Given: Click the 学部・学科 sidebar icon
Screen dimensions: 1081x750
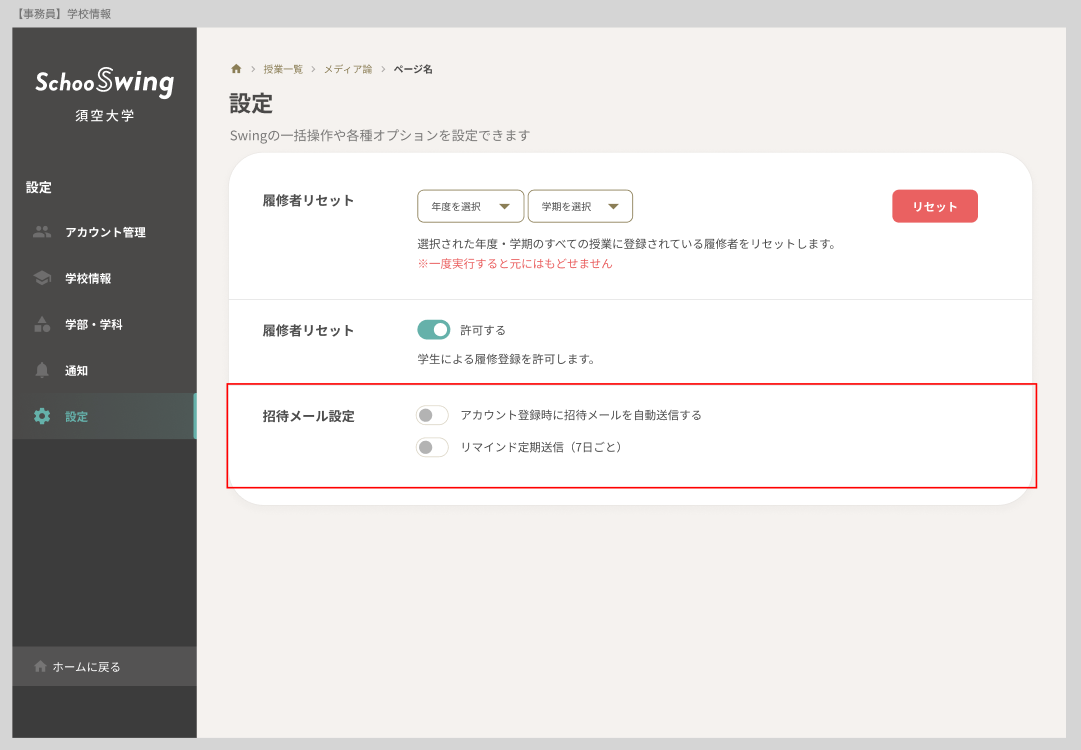Looking at the screenshot, I should 40,324.
